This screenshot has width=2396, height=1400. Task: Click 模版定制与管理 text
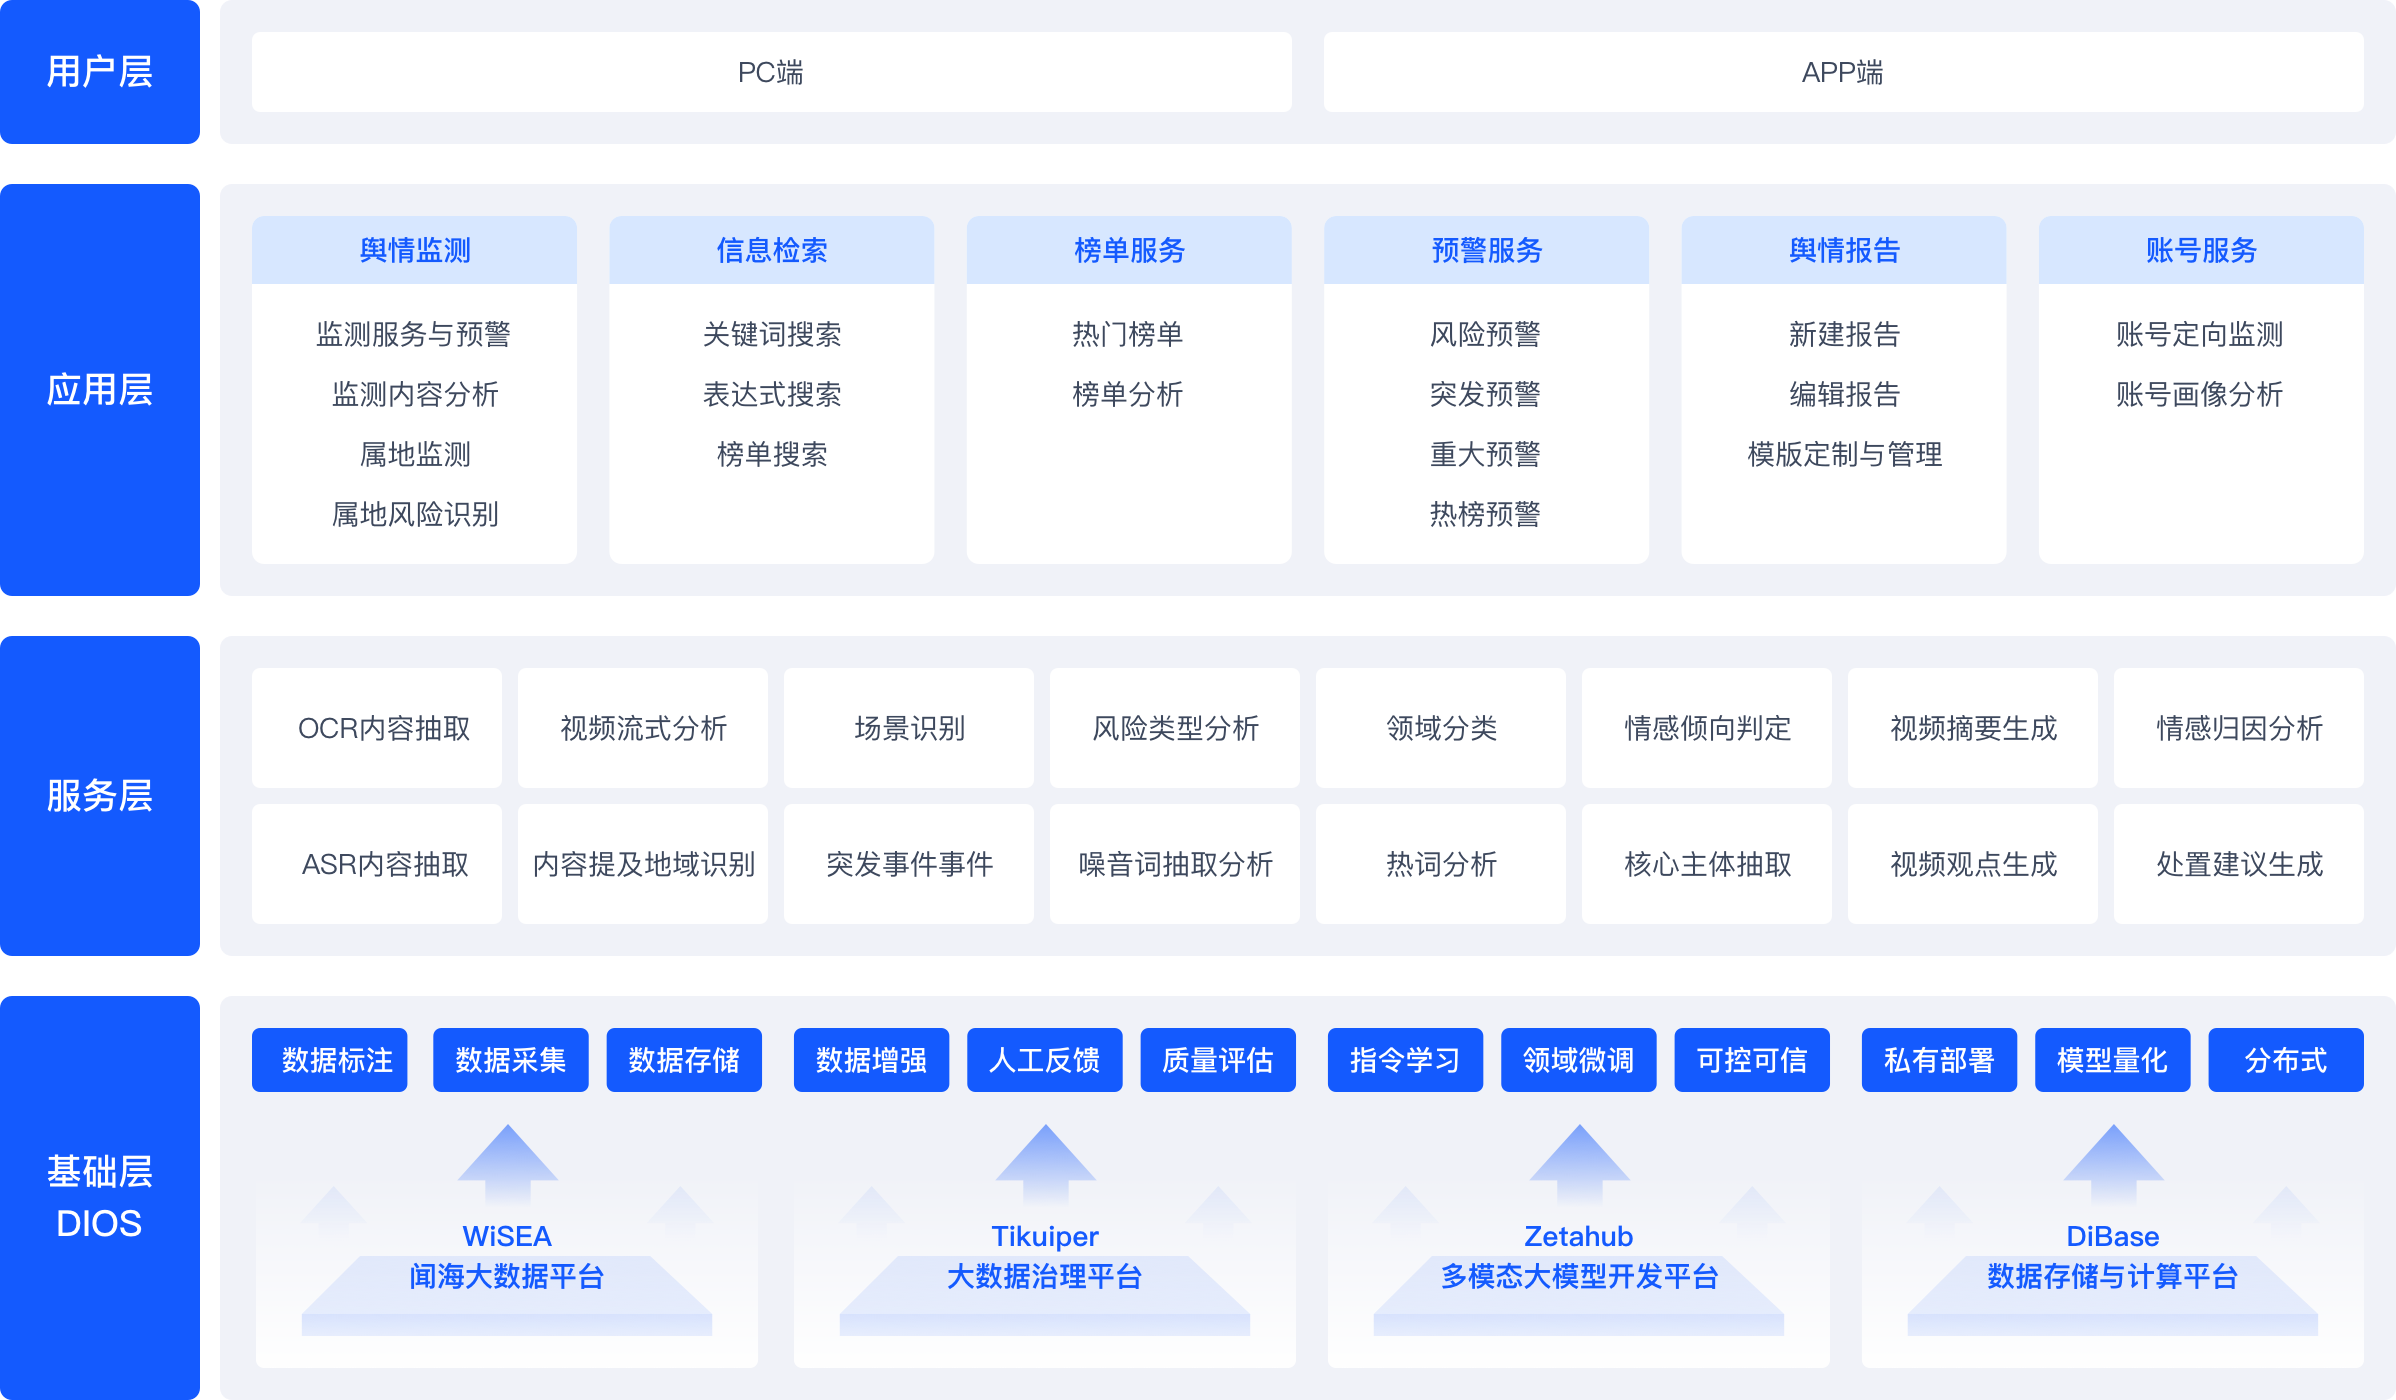coord(1844,454)
